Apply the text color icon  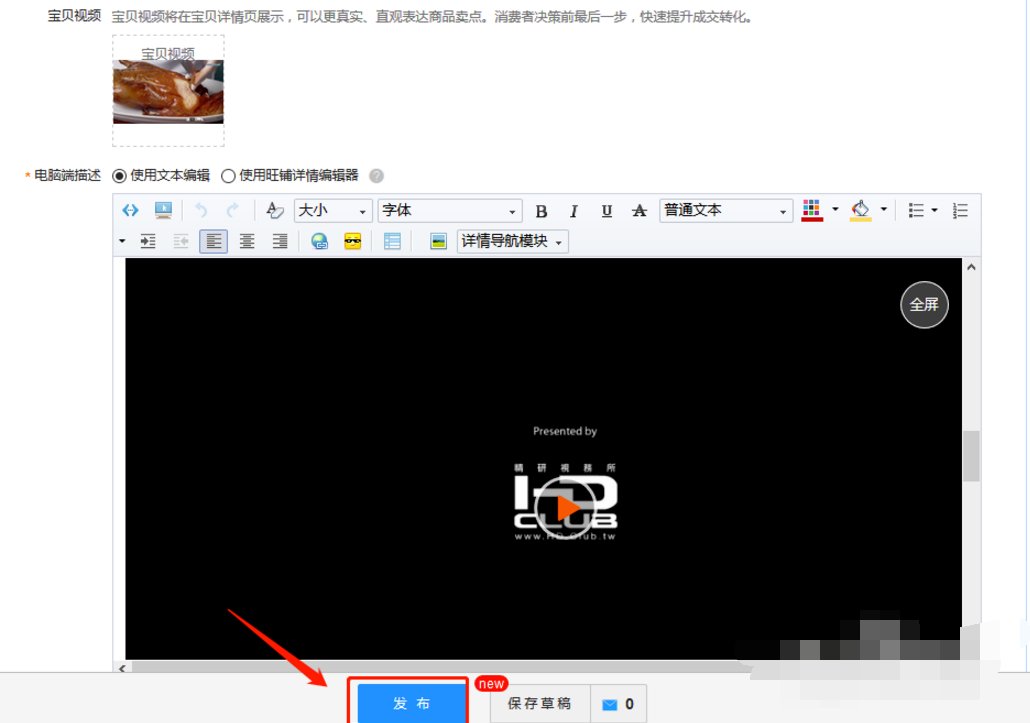point(812,210)
